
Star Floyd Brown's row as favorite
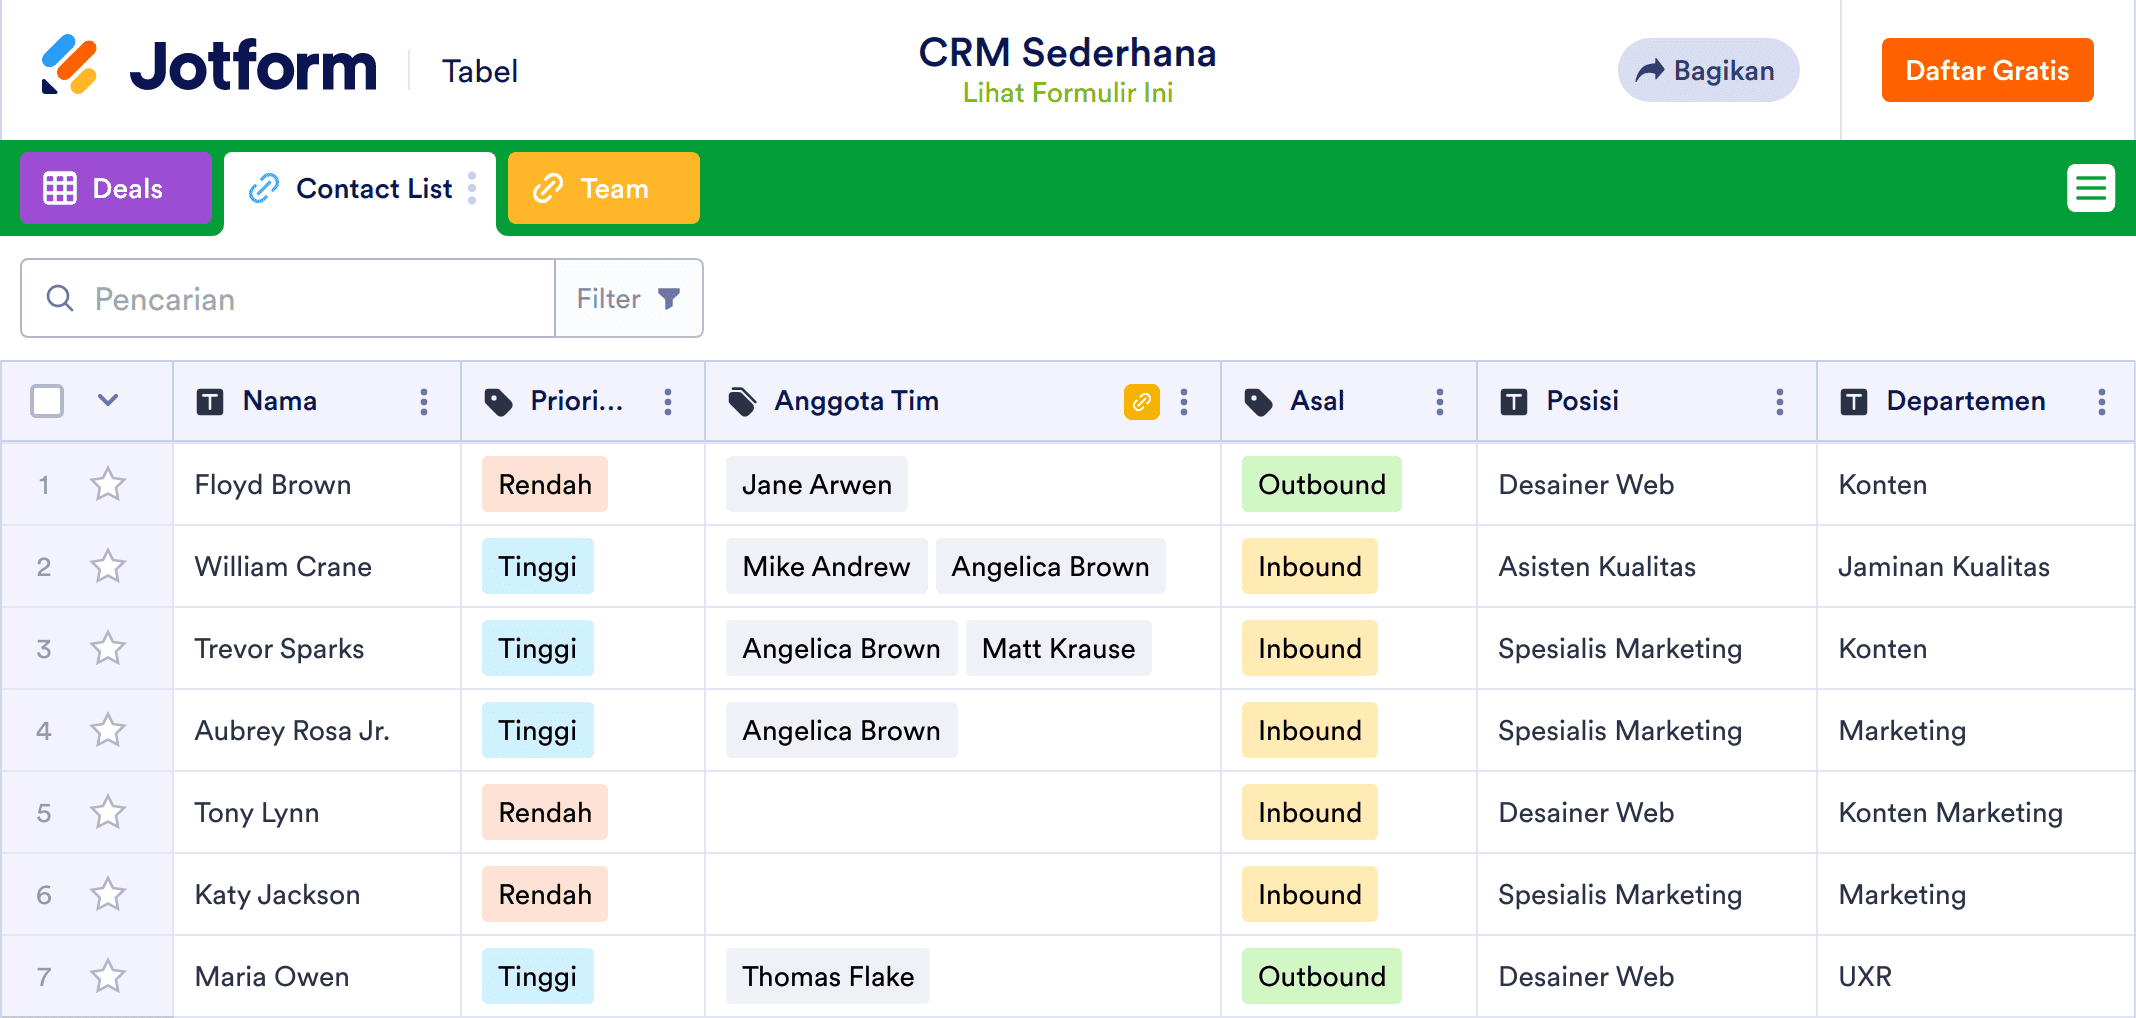pos(108,484)
